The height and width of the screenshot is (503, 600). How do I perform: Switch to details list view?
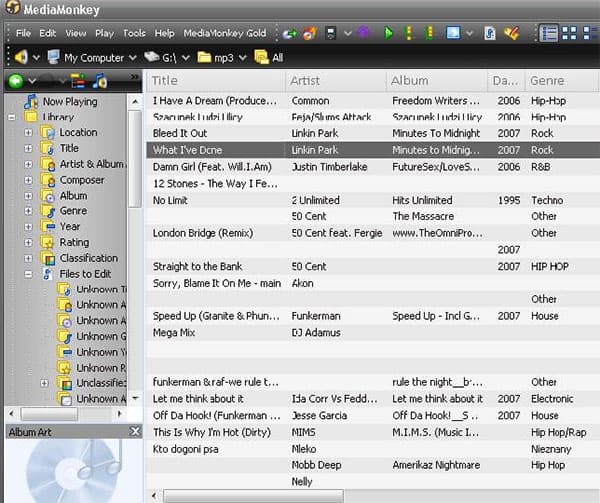coord(548,33)
